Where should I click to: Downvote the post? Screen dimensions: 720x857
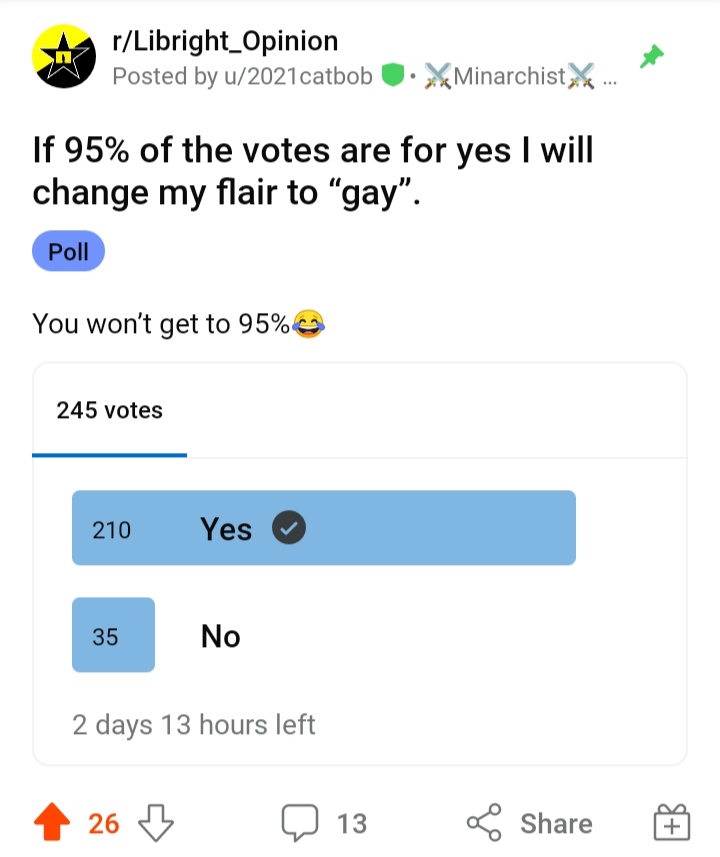coord(154,823)
